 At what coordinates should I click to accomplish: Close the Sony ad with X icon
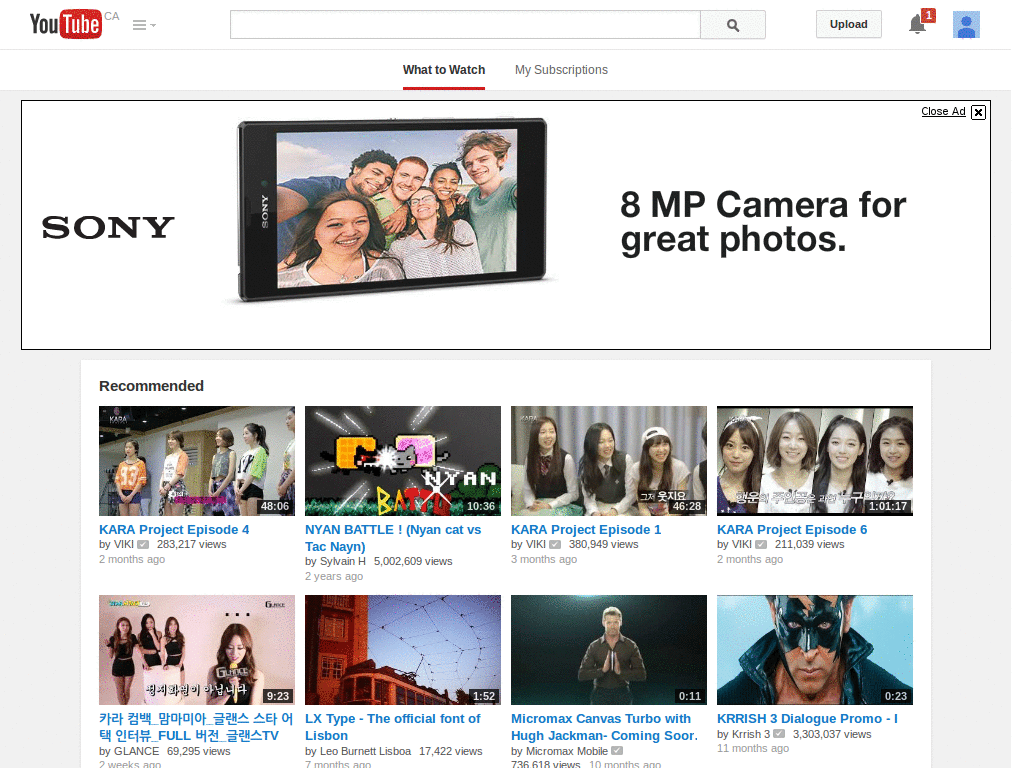coord(978,112)
